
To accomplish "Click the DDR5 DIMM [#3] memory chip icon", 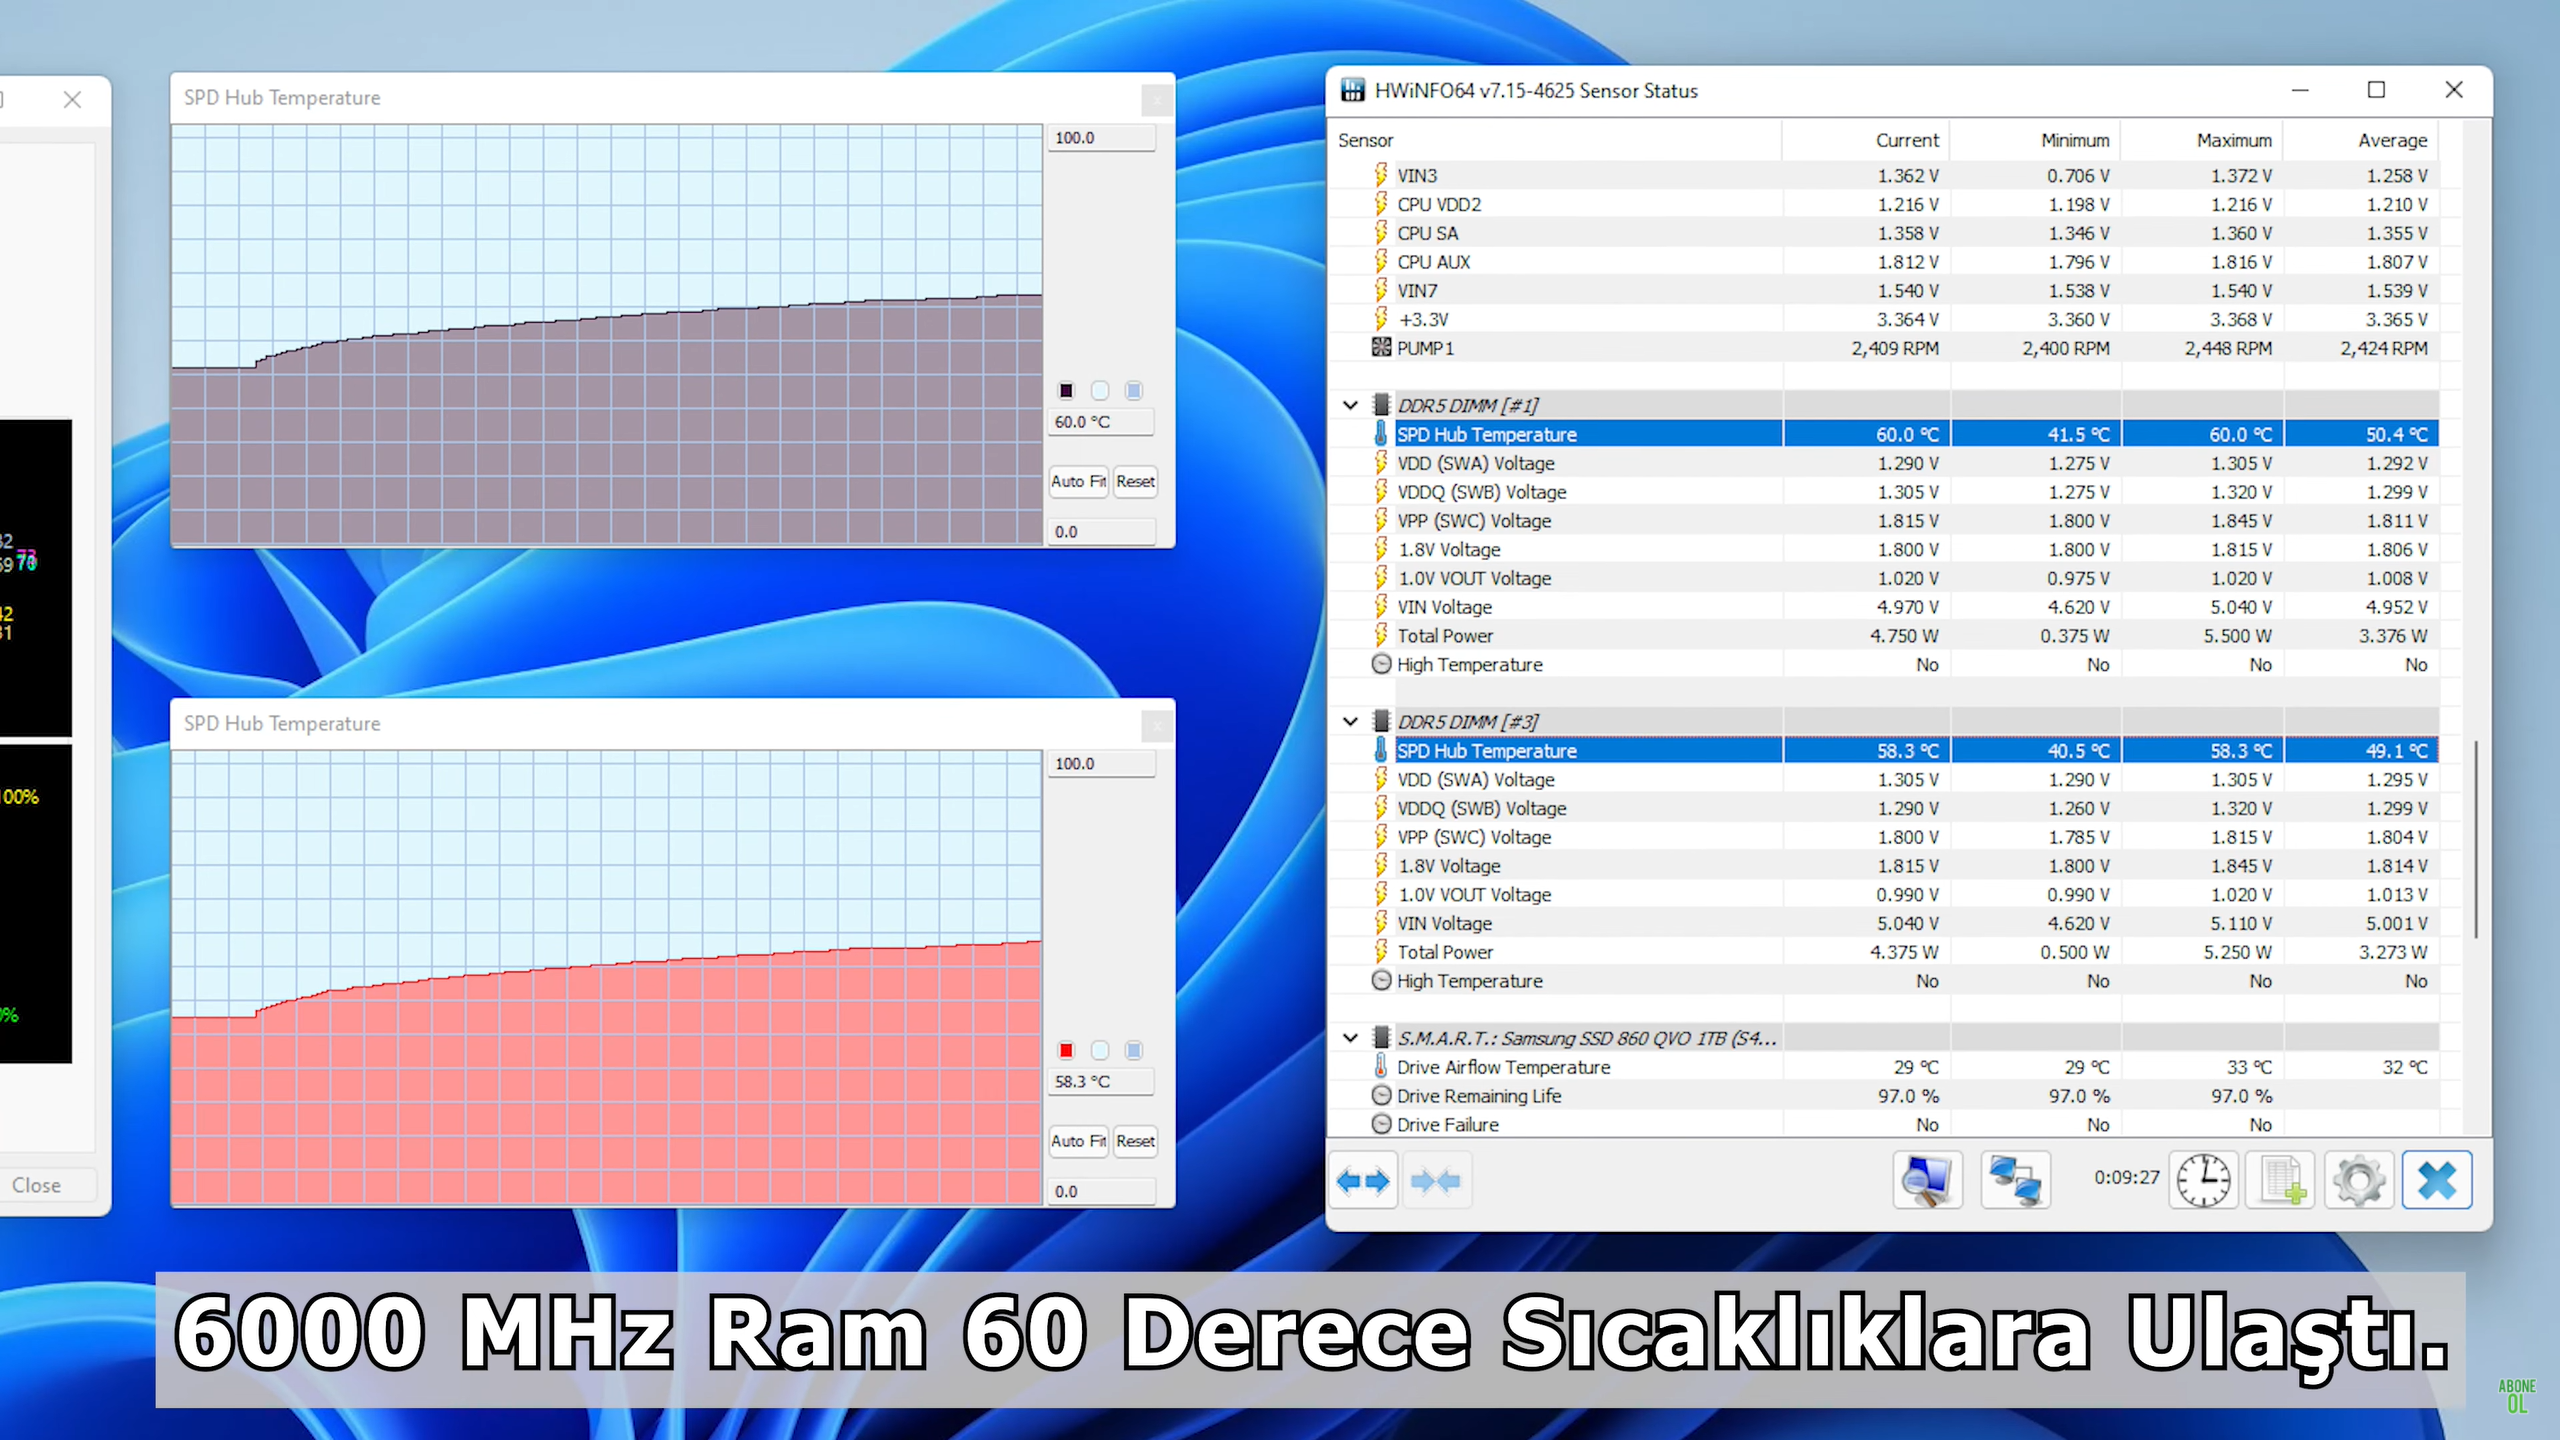I will (1381, 721).
